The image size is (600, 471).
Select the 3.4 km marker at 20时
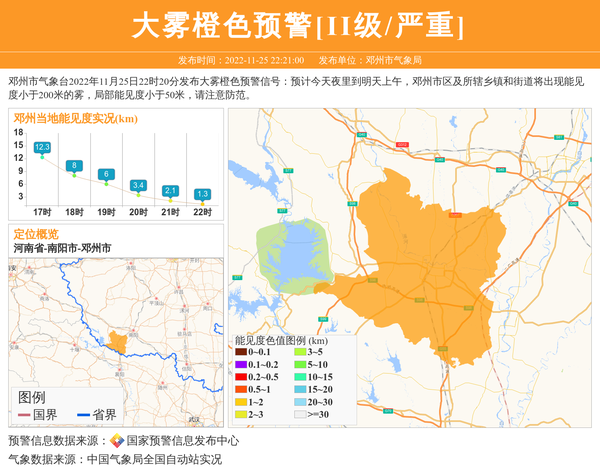point(138,185)
